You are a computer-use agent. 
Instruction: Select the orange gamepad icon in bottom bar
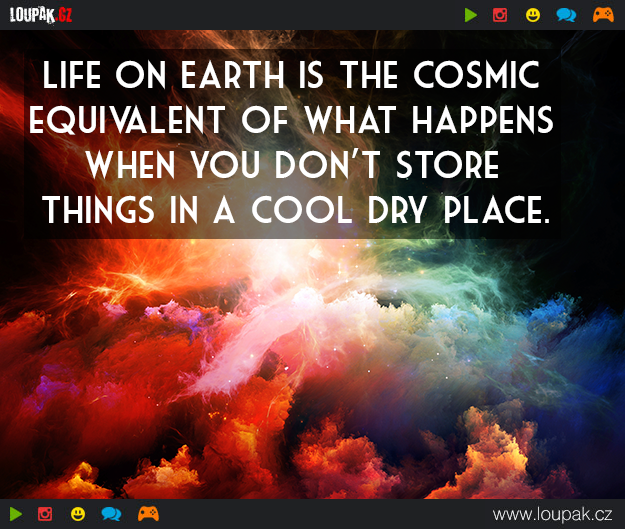148,514
